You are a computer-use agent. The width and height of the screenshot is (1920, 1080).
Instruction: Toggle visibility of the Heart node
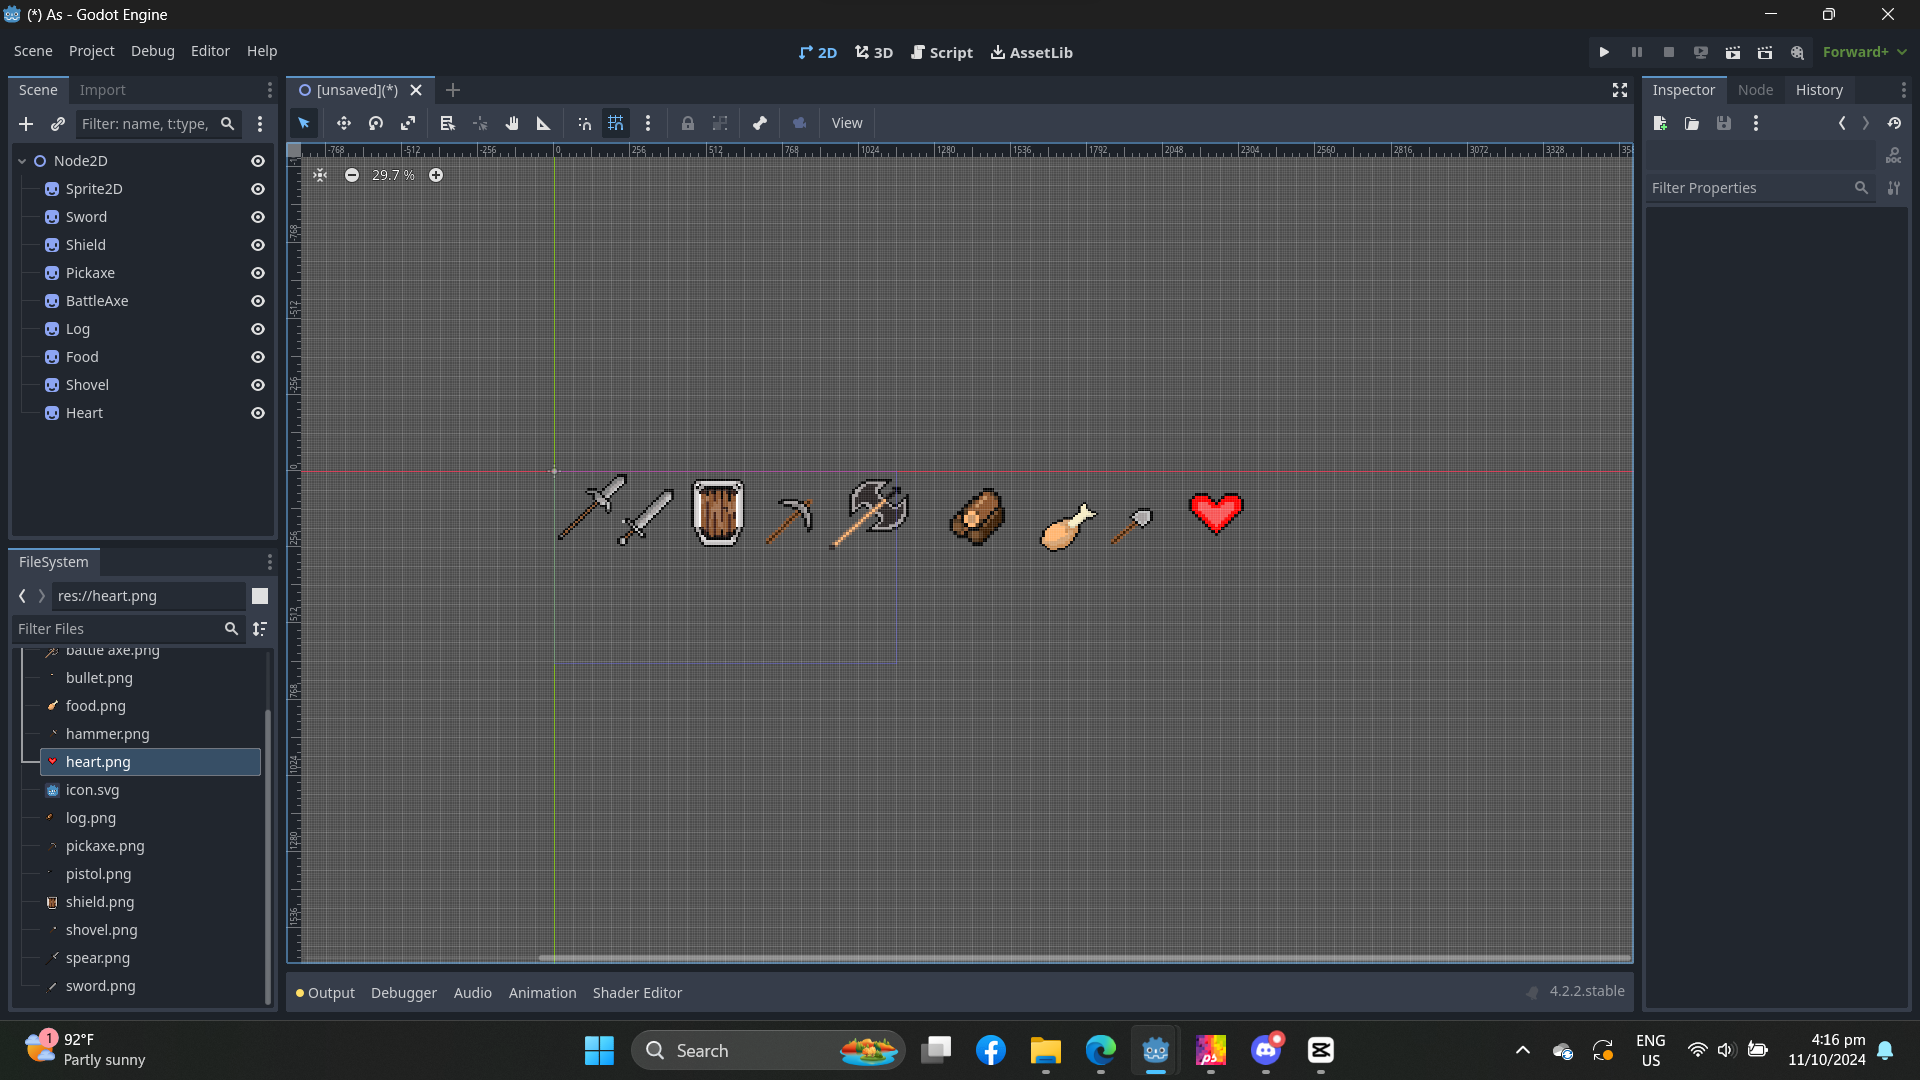click(x=258, y=413)
